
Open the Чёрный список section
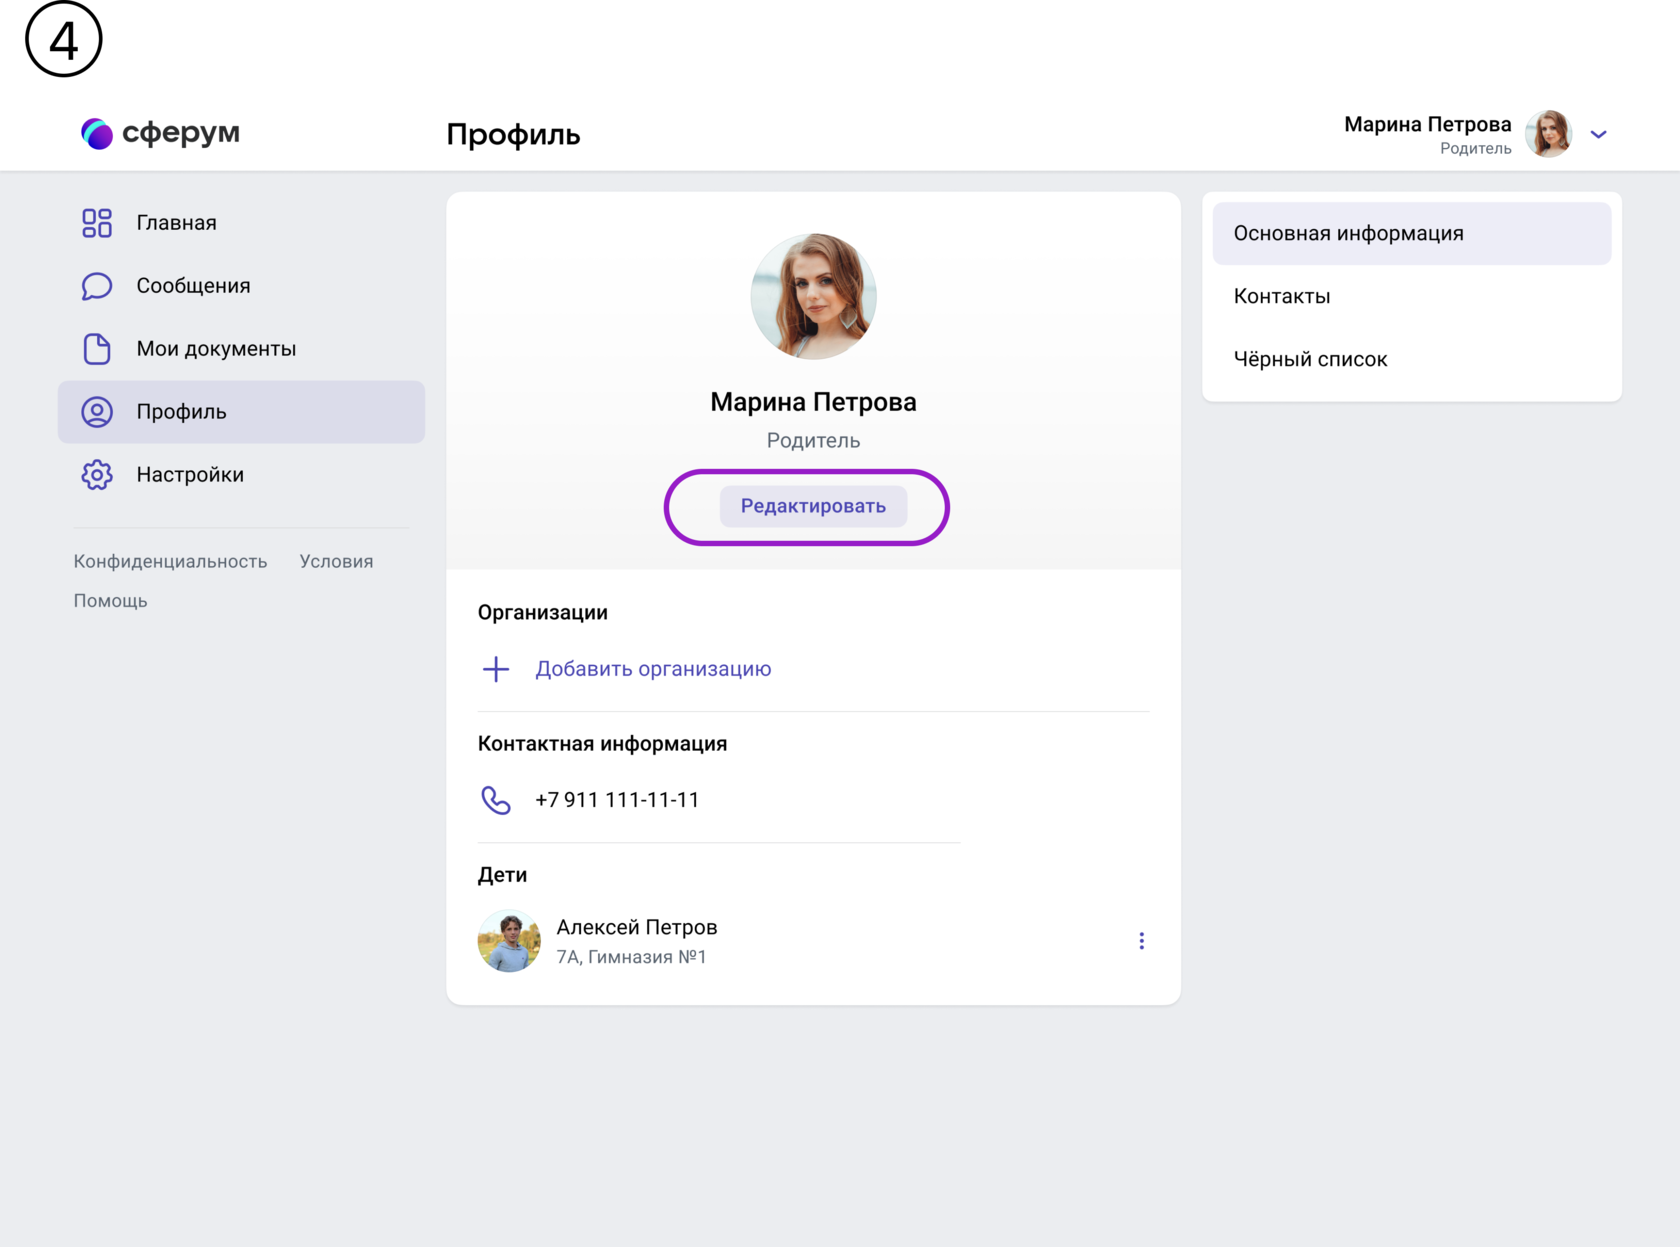tap(1310, 359)
